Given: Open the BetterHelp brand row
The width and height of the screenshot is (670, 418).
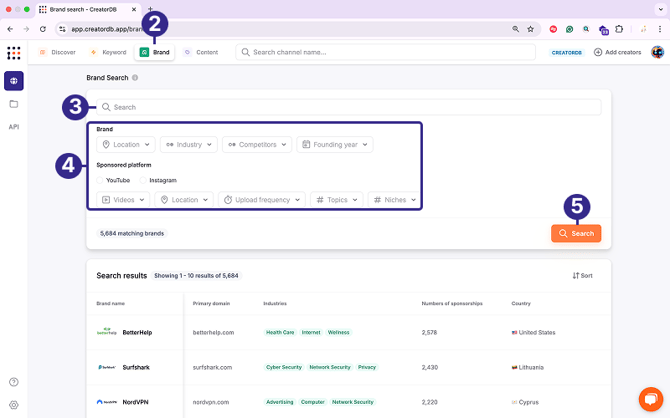Looking at the screenshot, I should click(x=349, y=333).
